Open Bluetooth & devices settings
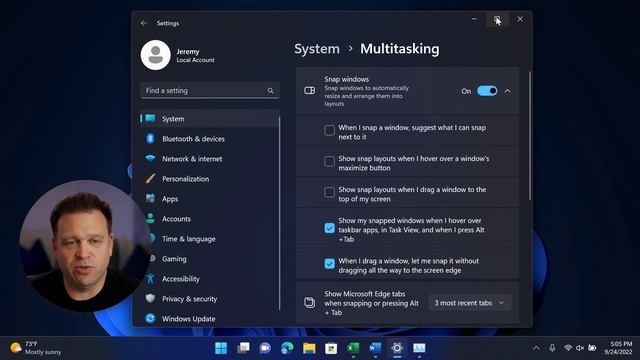The image size is (640, 360). tap(193, 139)
